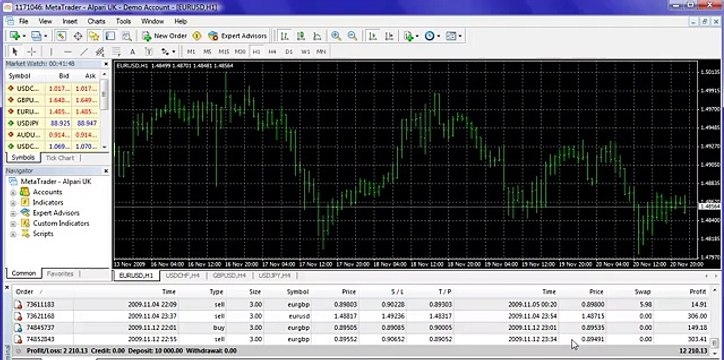
Task: Toggle Auto Scroll for the chart
Action: click(x=373, y=36)
